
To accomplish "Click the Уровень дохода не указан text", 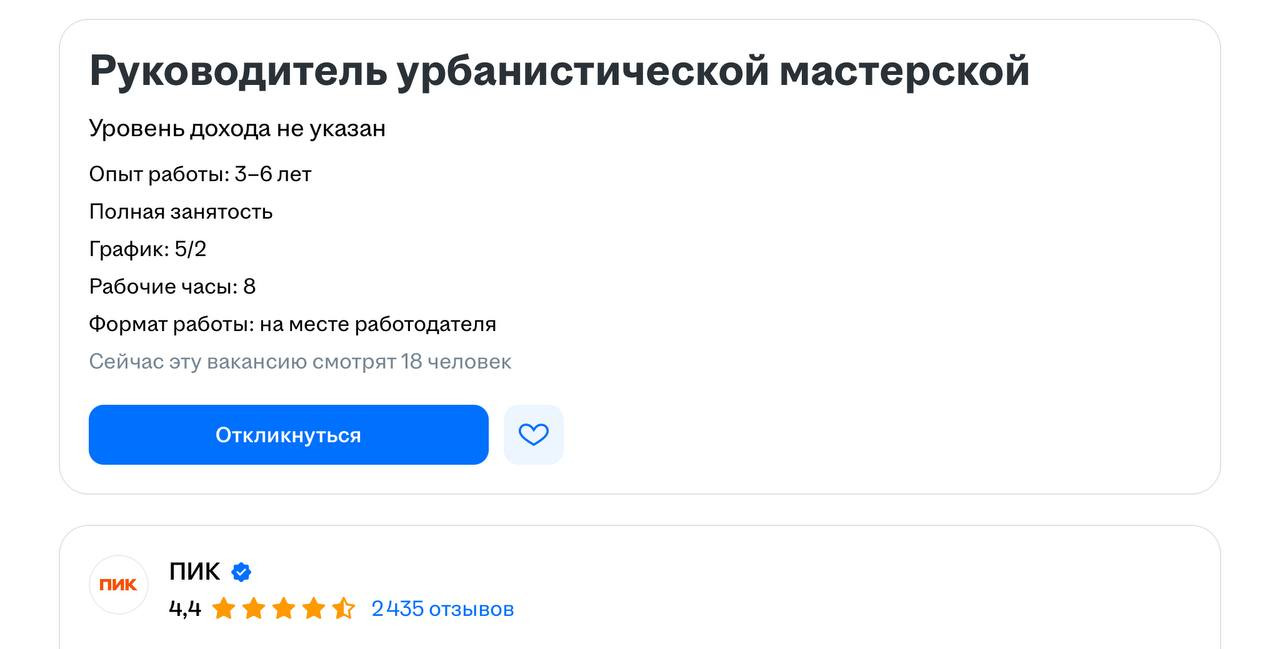I will pyautogui.click(x=237, y=128).
